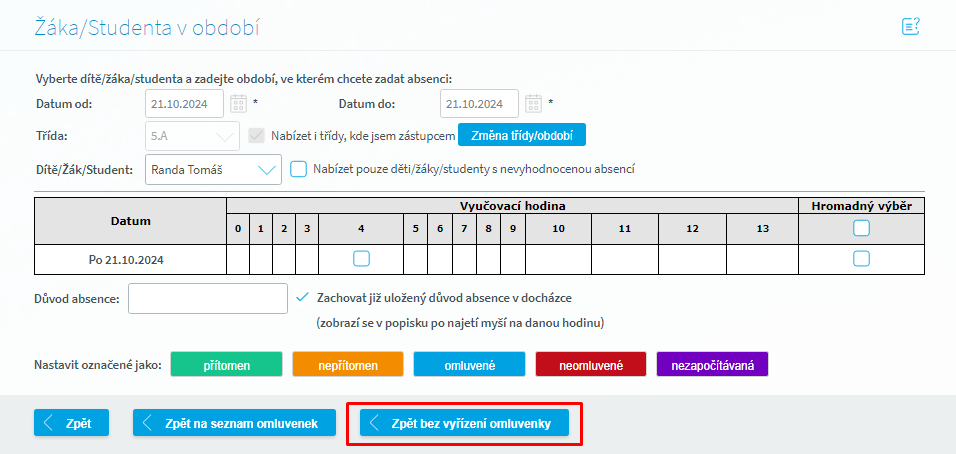Go back via Zpět na seznam omluvenek
Screen dimensions: 956x454
[x=234, y=423]
